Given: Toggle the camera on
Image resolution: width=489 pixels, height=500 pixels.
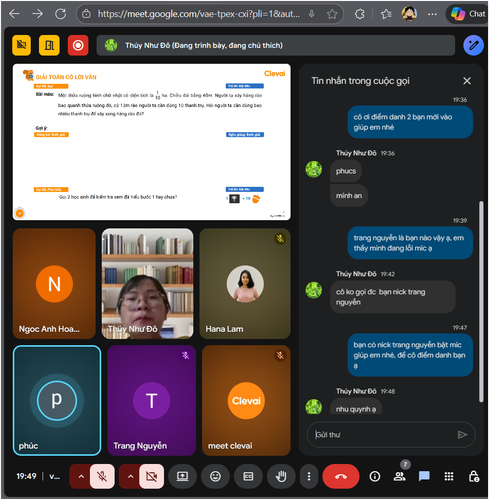Looking at the screenshot, I should [x=152, y=476].
